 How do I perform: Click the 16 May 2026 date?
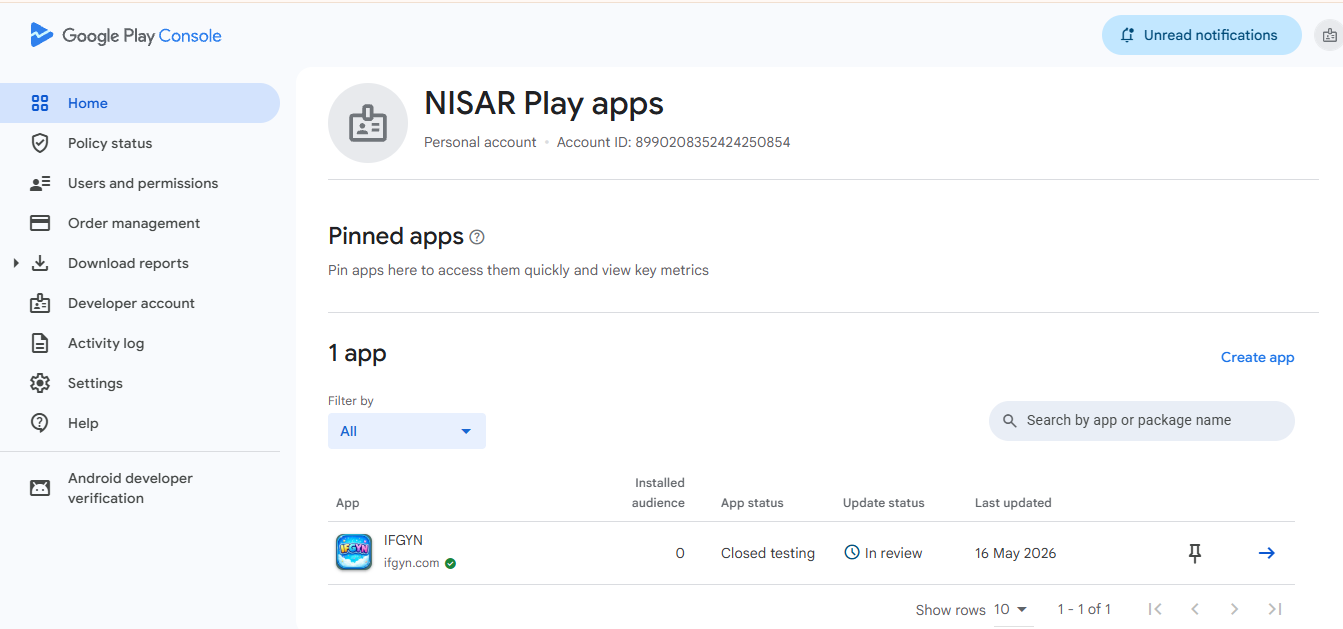tap(1016, 553)
